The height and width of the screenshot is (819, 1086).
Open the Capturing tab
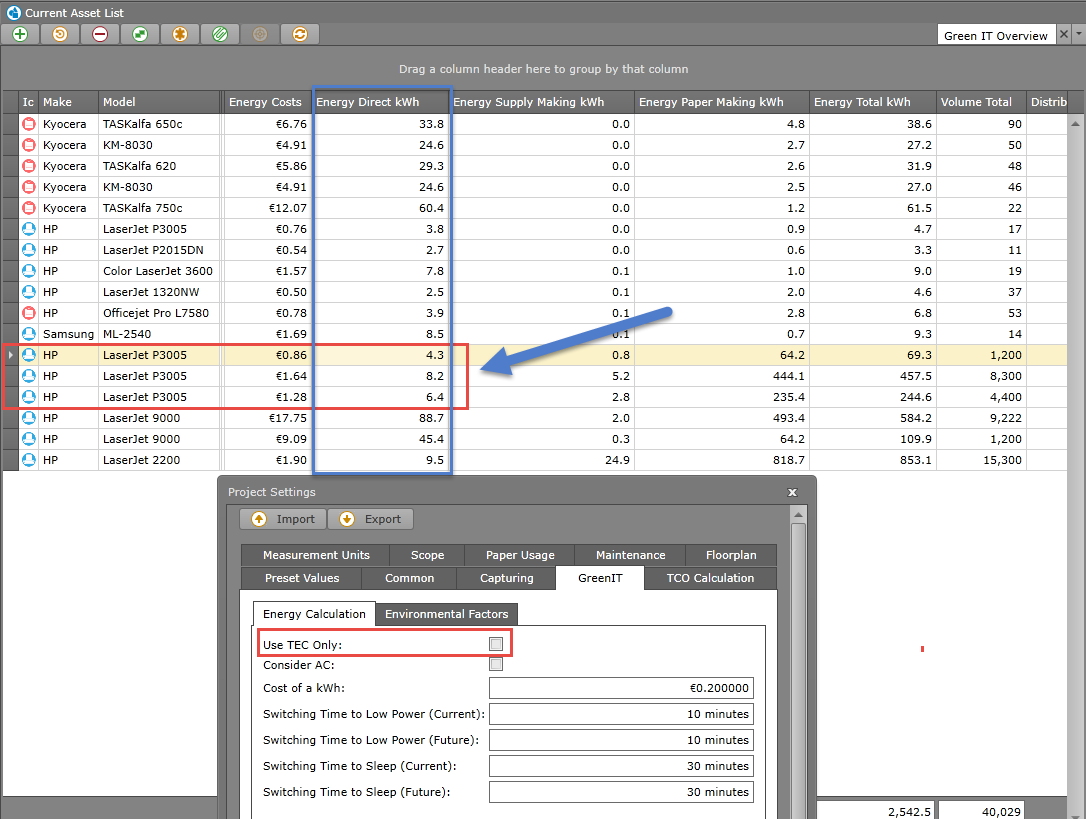click(506, 578)
